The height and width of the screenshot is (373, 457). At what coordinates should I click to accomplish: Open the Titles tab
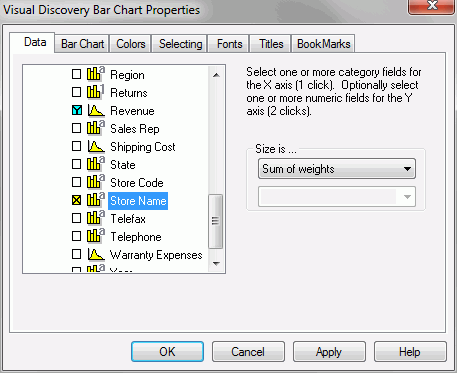click(271, 44)
